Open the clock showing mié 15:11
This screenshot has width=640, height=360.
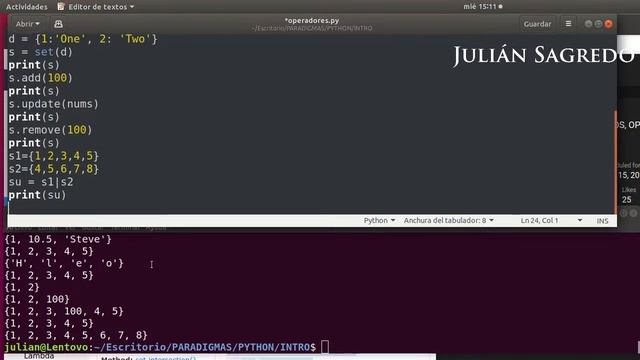pyautogui.click(x=482, y=7)
